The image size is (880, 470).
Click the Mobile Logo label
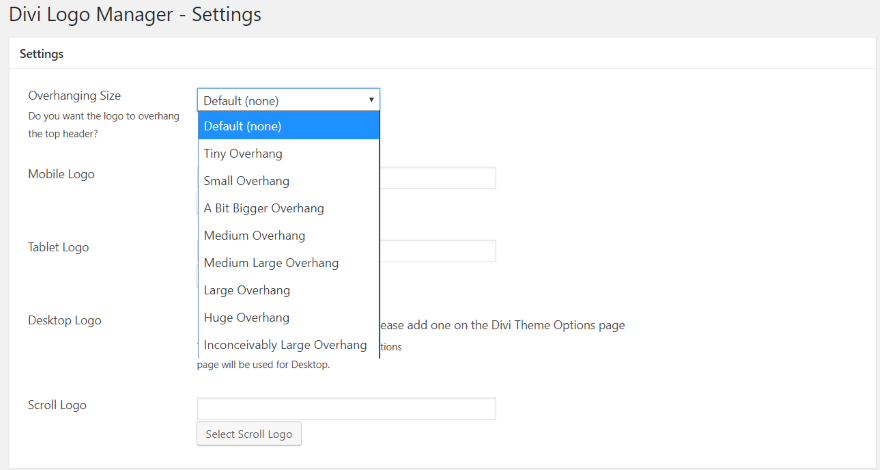[61, 174]
